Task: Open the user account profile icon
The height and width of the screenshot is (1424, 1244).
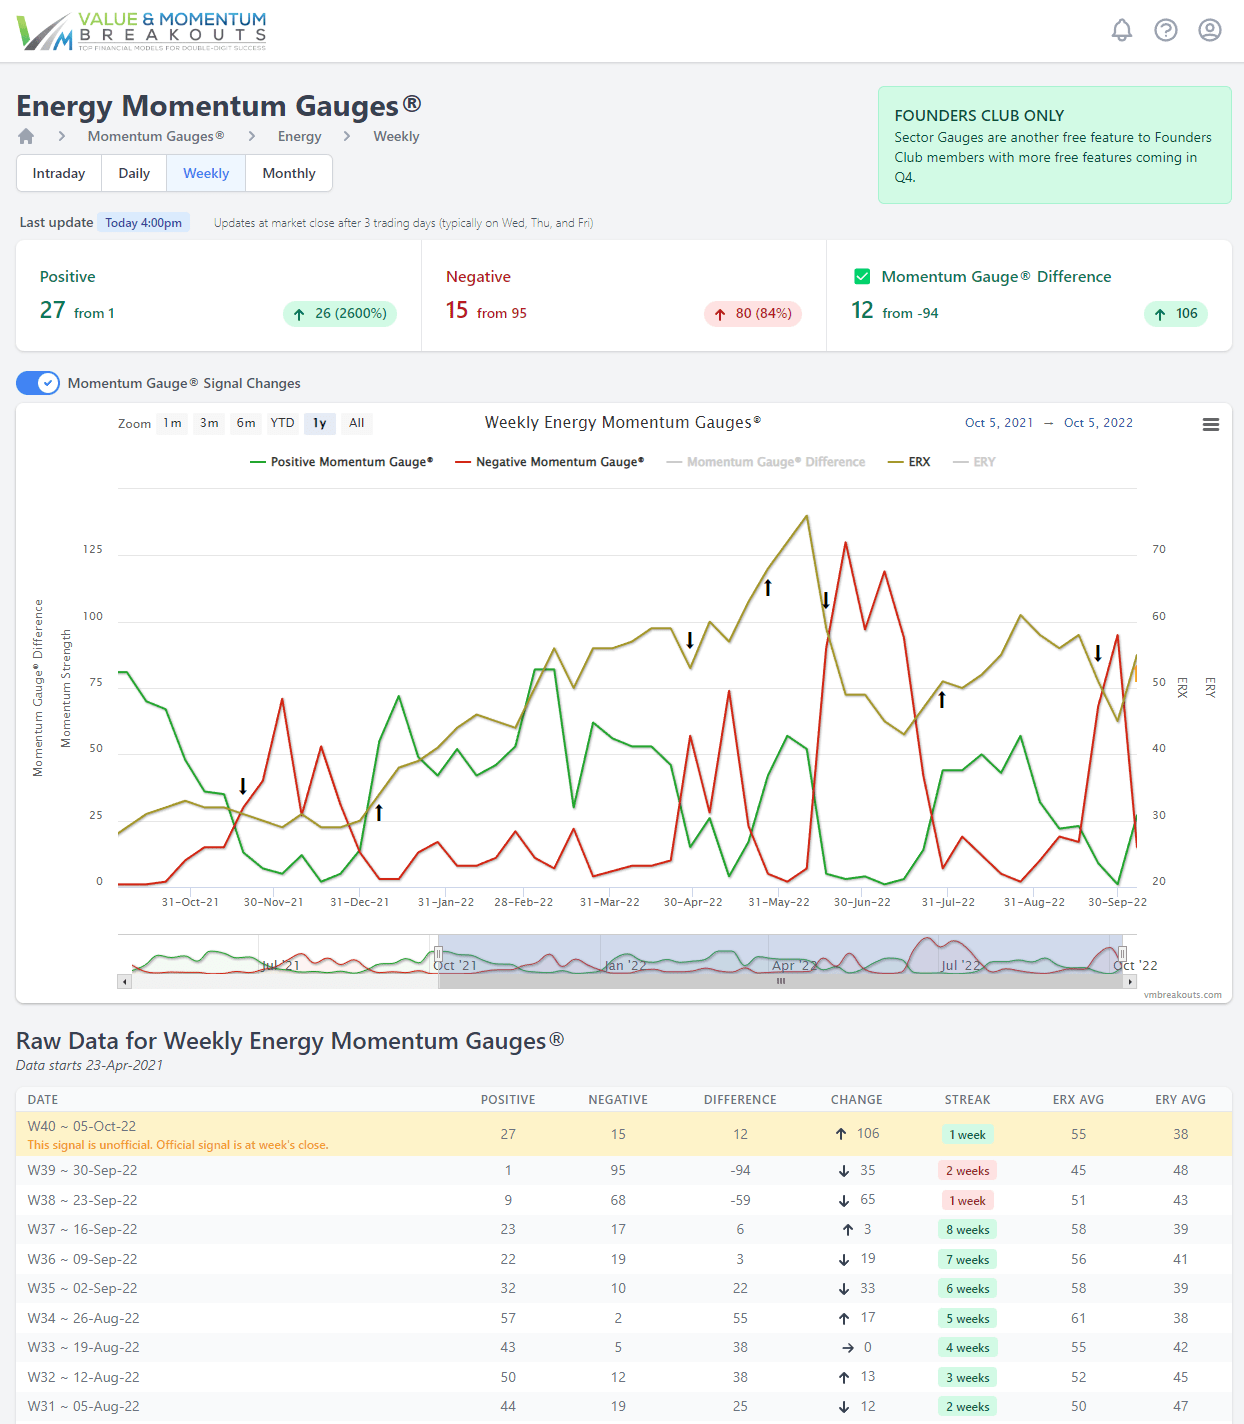Action: [x=1210, y=30]
